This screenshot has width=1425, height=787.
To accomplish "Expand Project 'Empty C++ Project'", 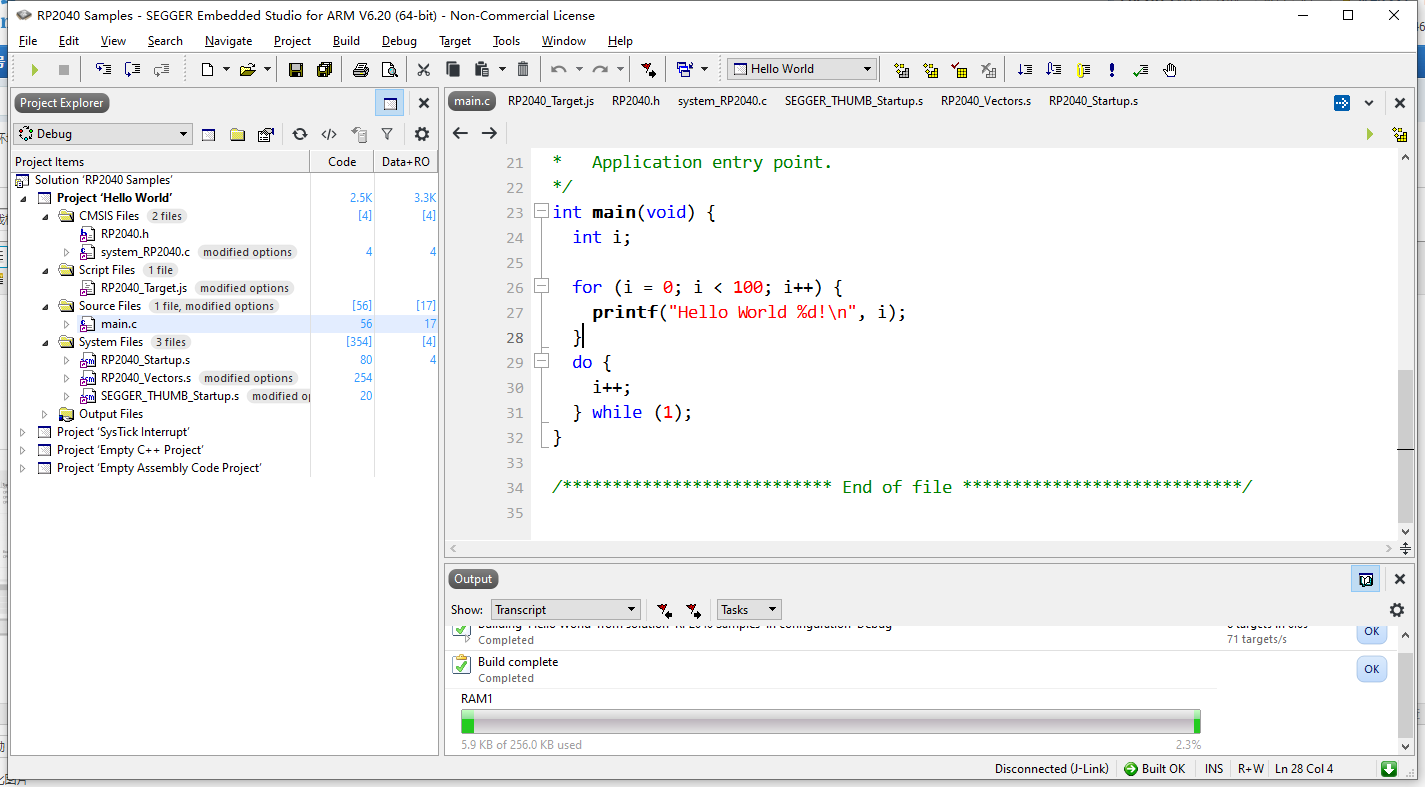I will pos(23,450).
